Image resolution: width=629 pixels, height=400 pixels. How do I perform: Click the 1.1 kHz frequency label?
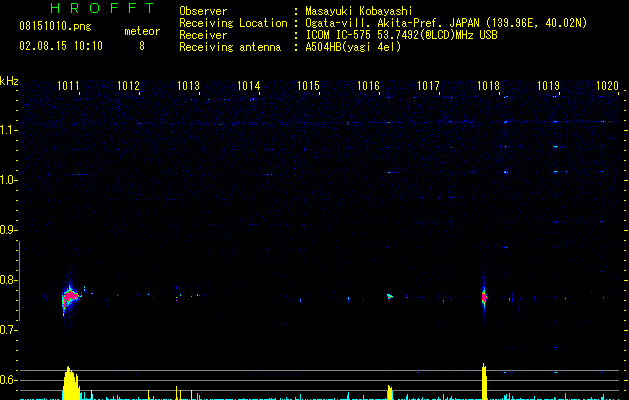8,130
